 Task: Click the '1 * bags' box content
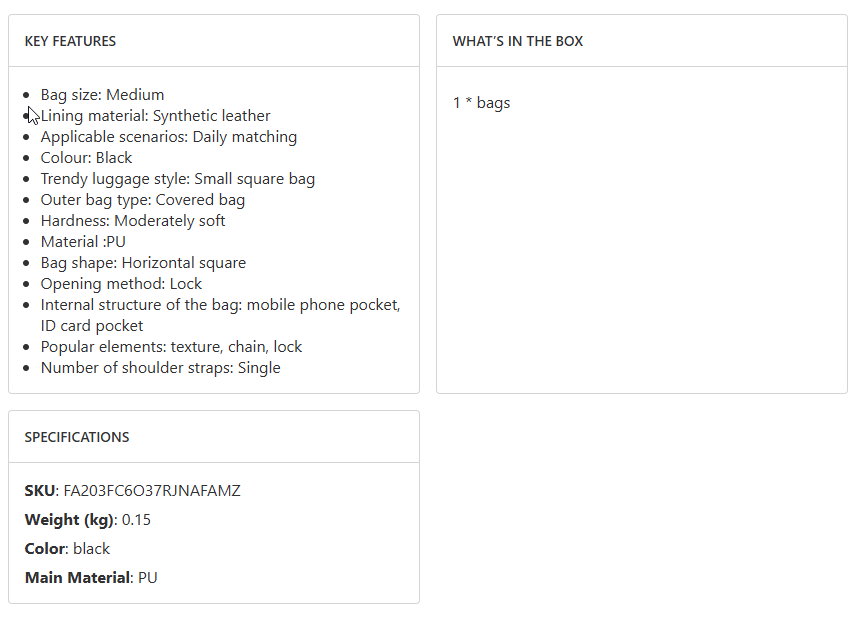(x=481, y=103)
